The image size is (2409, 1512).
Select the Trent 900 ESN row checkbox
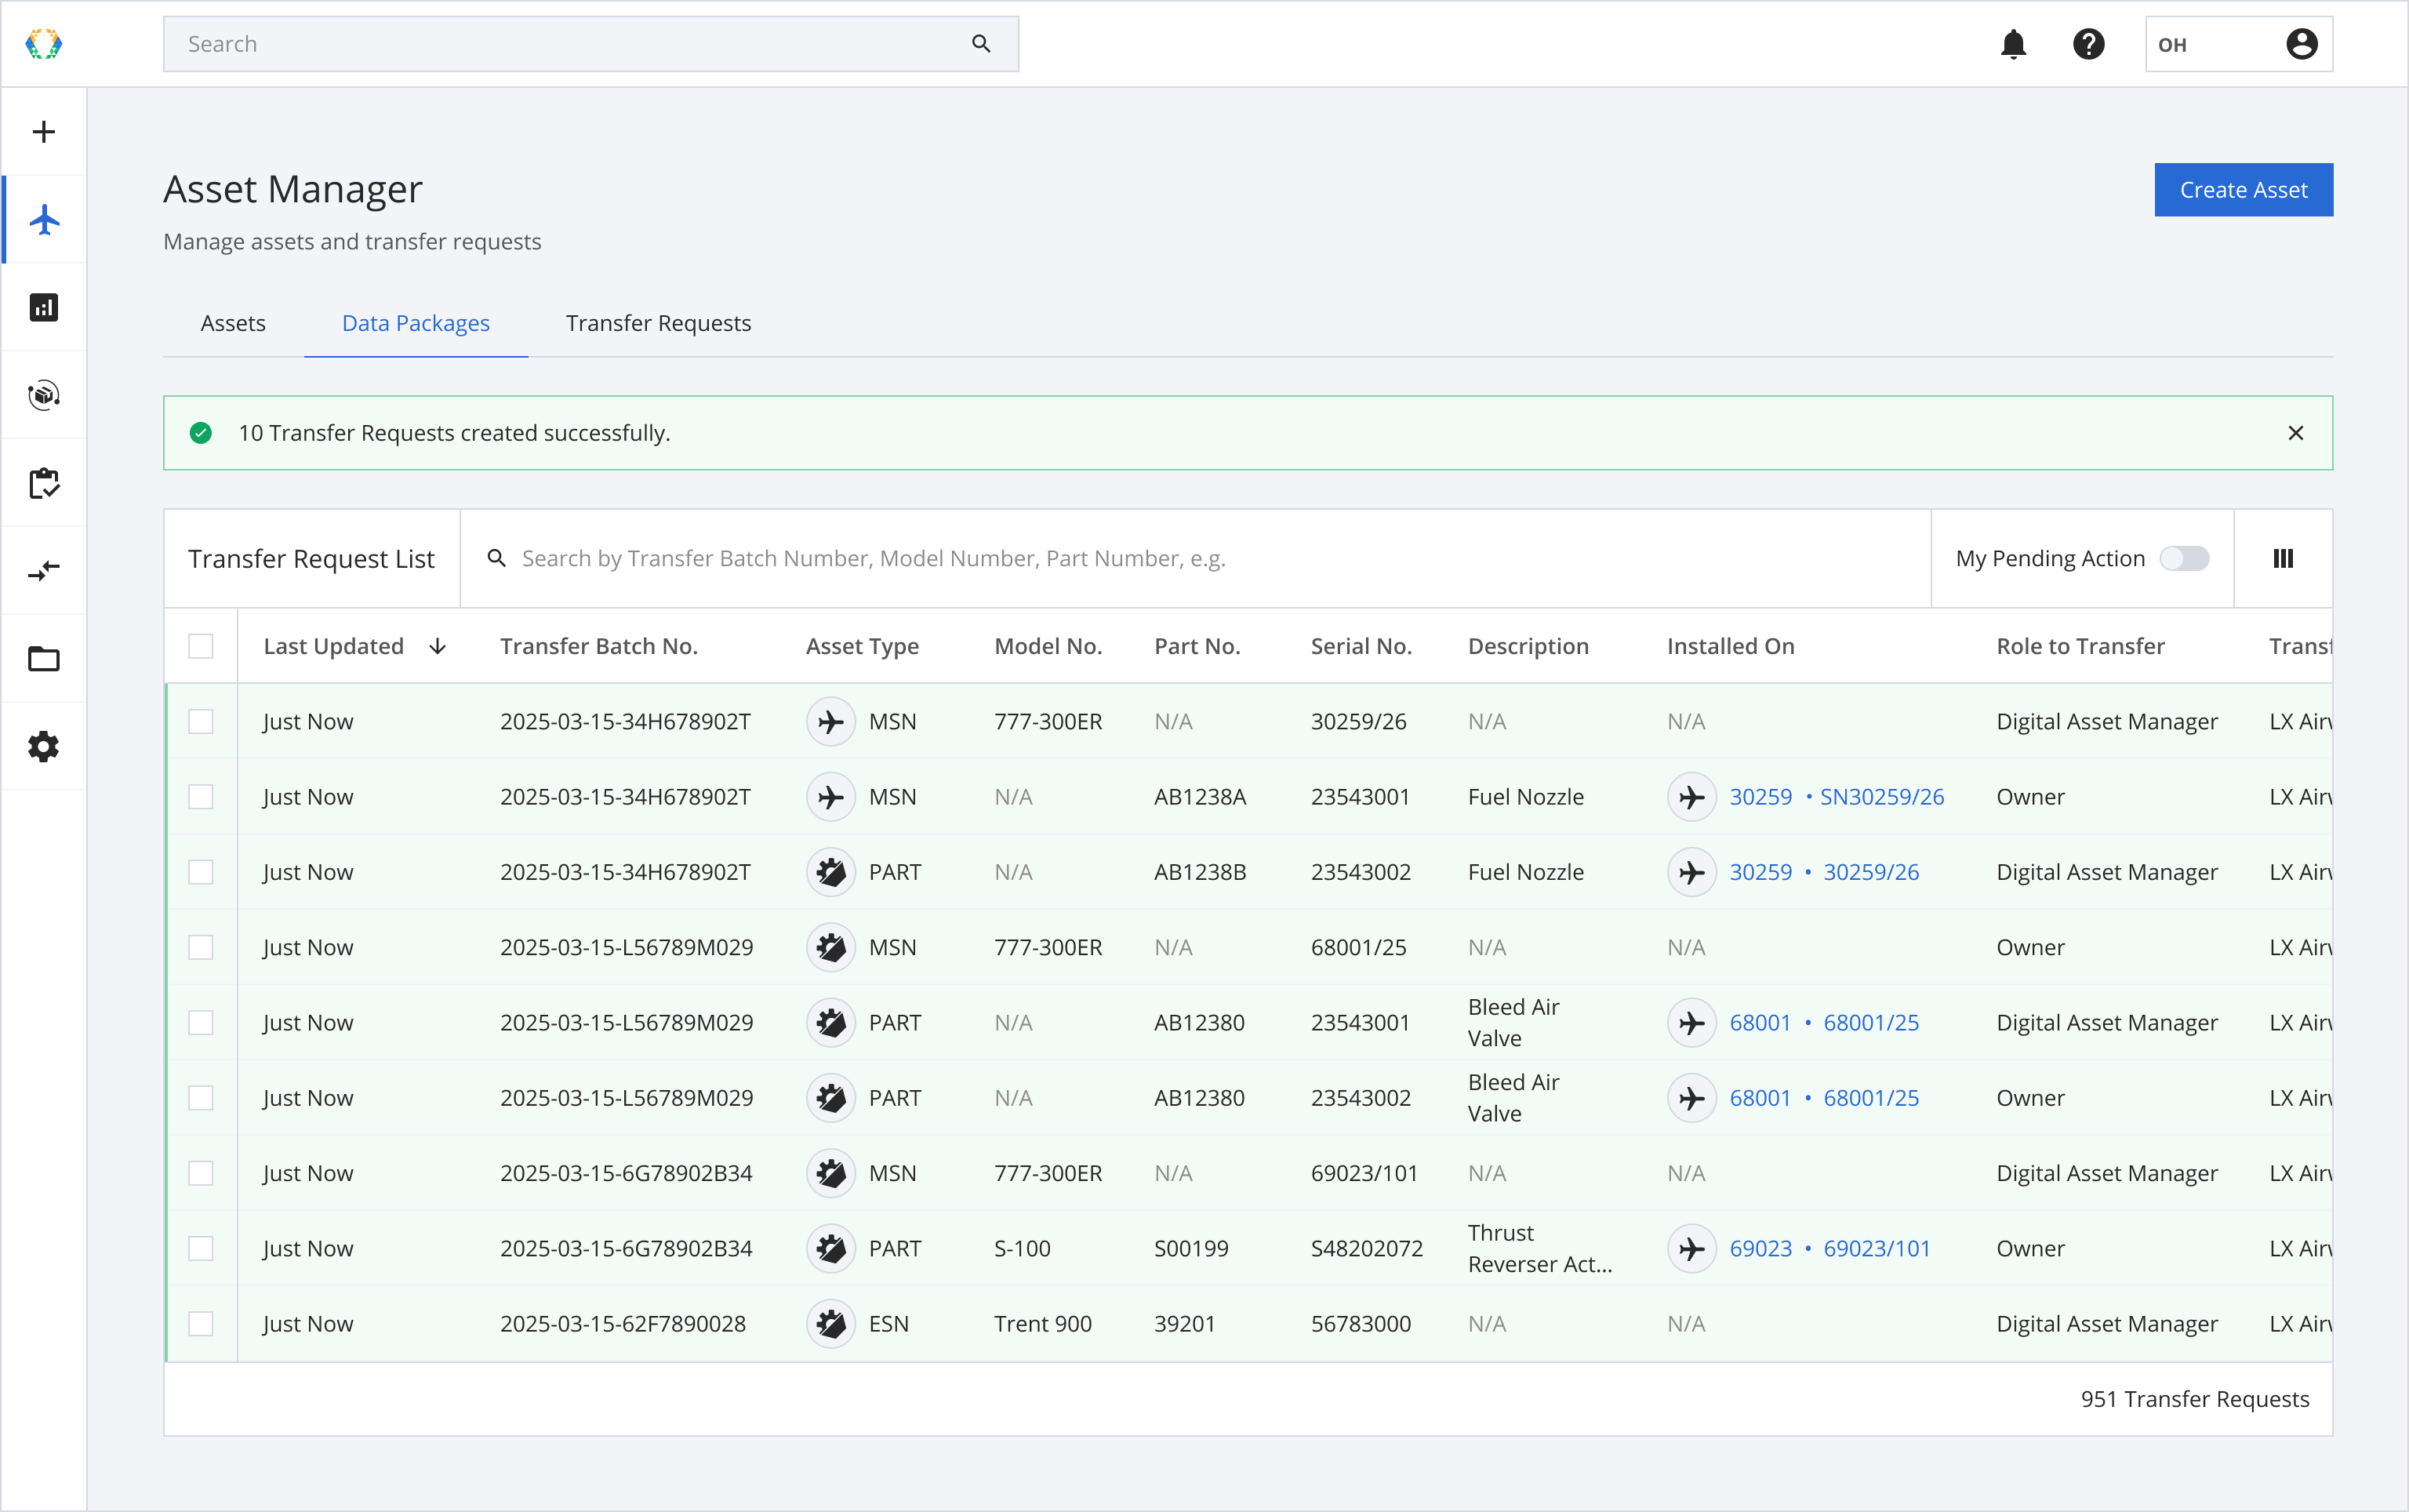tap(201, 1324)
